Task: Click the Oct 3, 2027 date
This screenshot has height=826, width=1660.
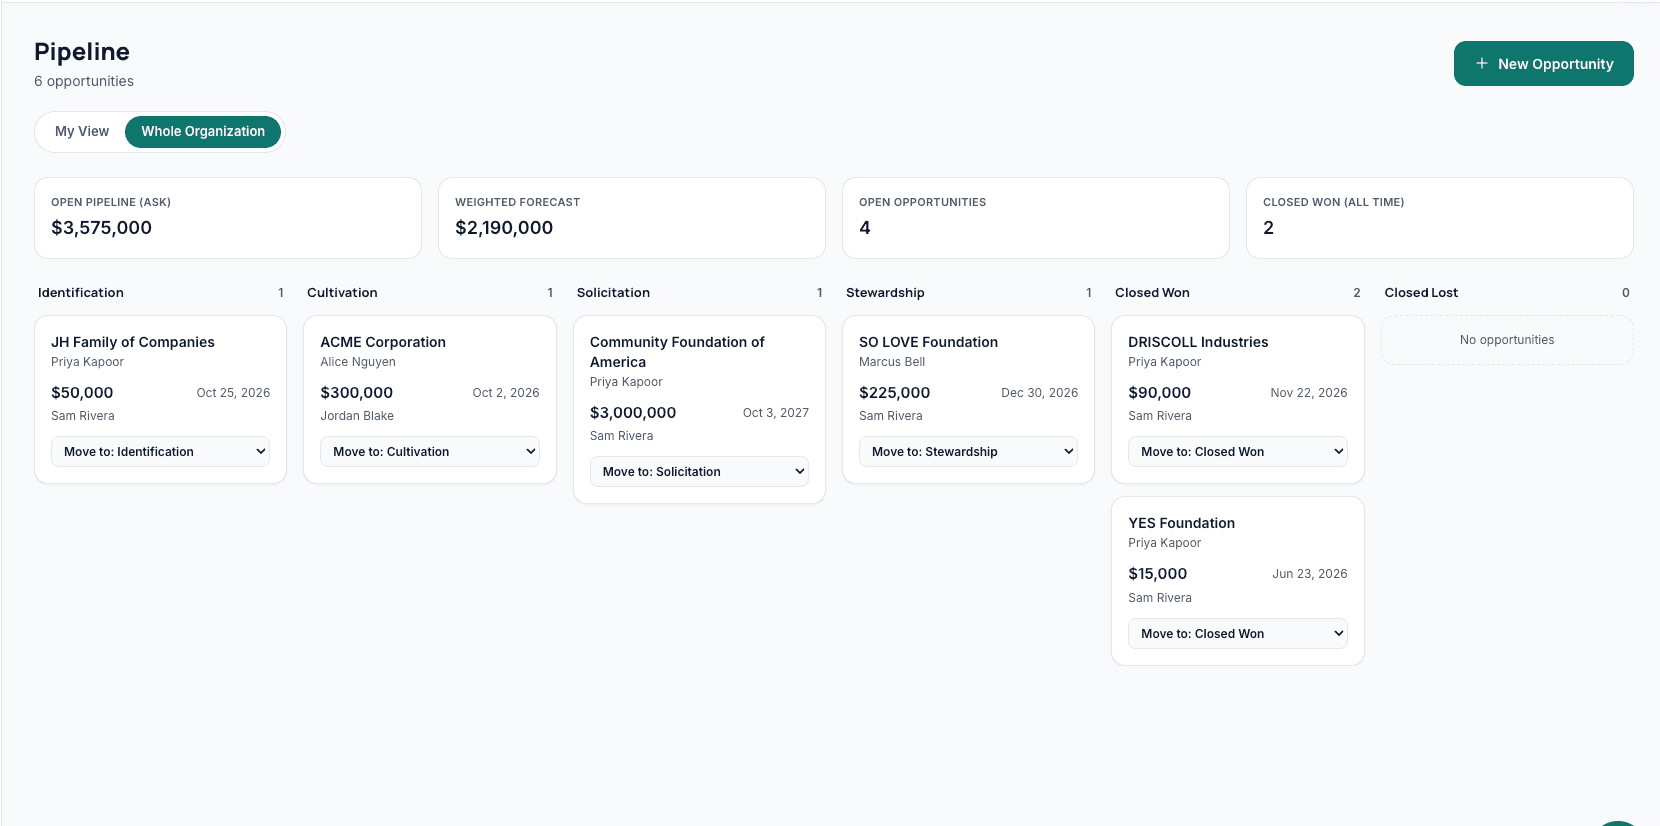Action: [776, 412]
